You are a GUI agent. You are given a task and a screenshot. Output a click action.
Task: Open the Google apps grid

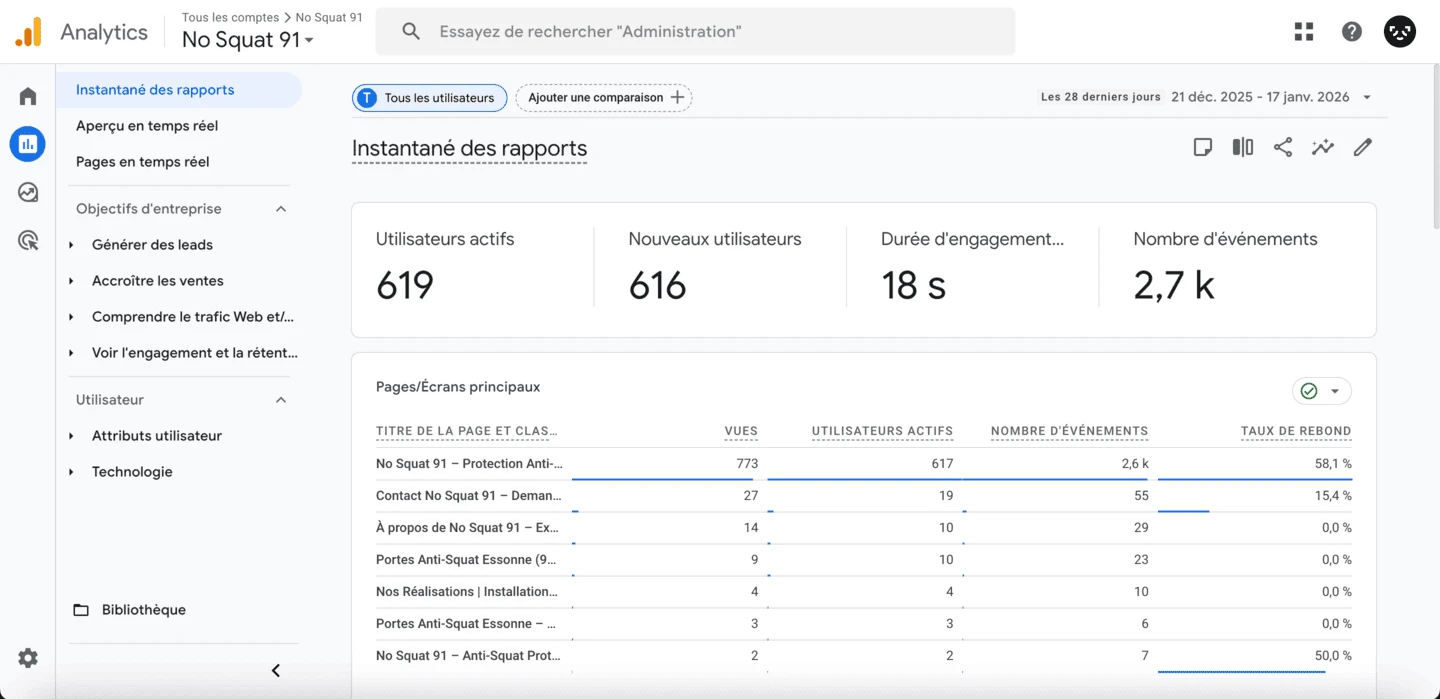[1303, 31]
